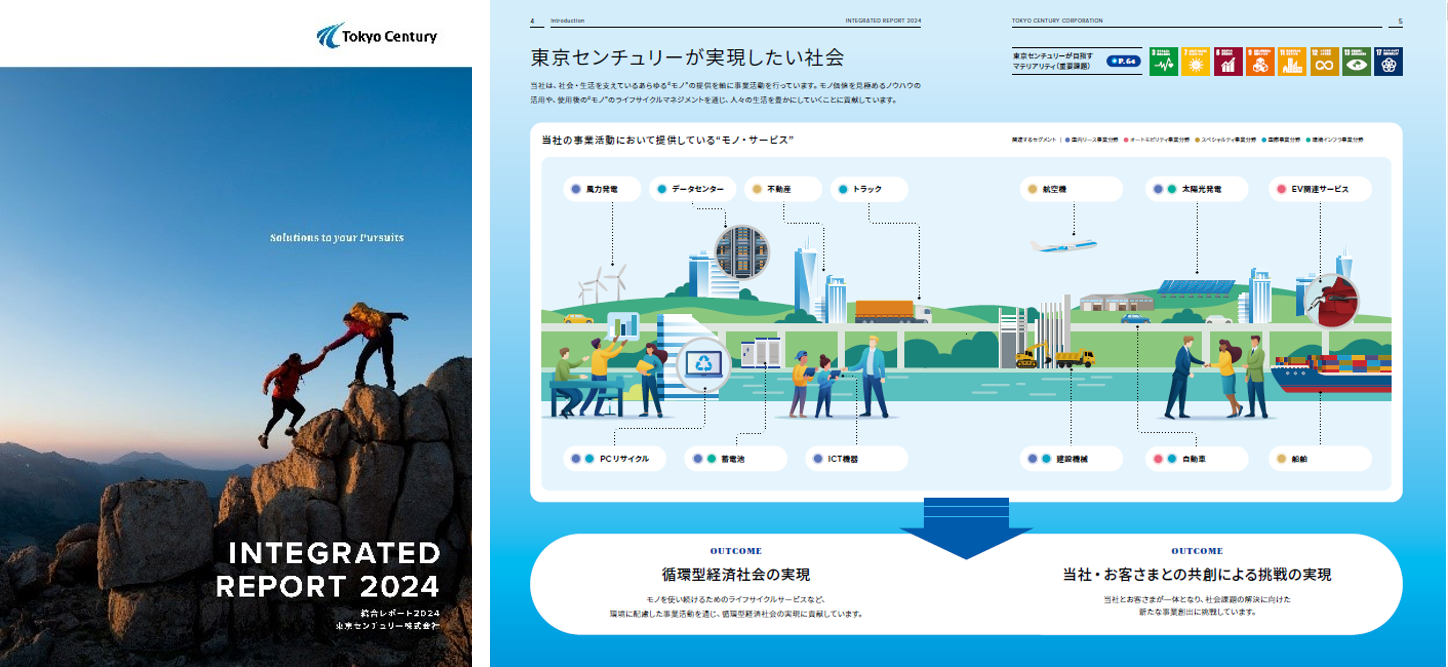Image resolution: width=1448 pixels, height=667 pixels.
Task: Open the P.64 page reference badge
Action: [1123, 62]
